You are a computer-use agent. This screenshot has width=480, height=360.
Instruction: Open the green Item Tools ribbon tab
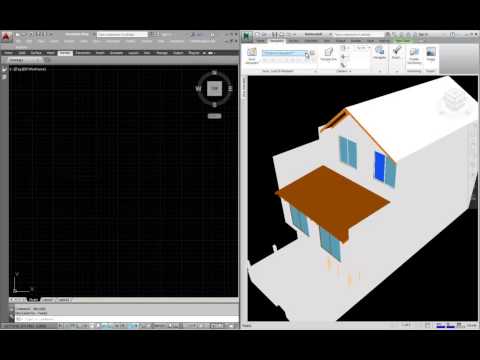click(x=403, y=41)
